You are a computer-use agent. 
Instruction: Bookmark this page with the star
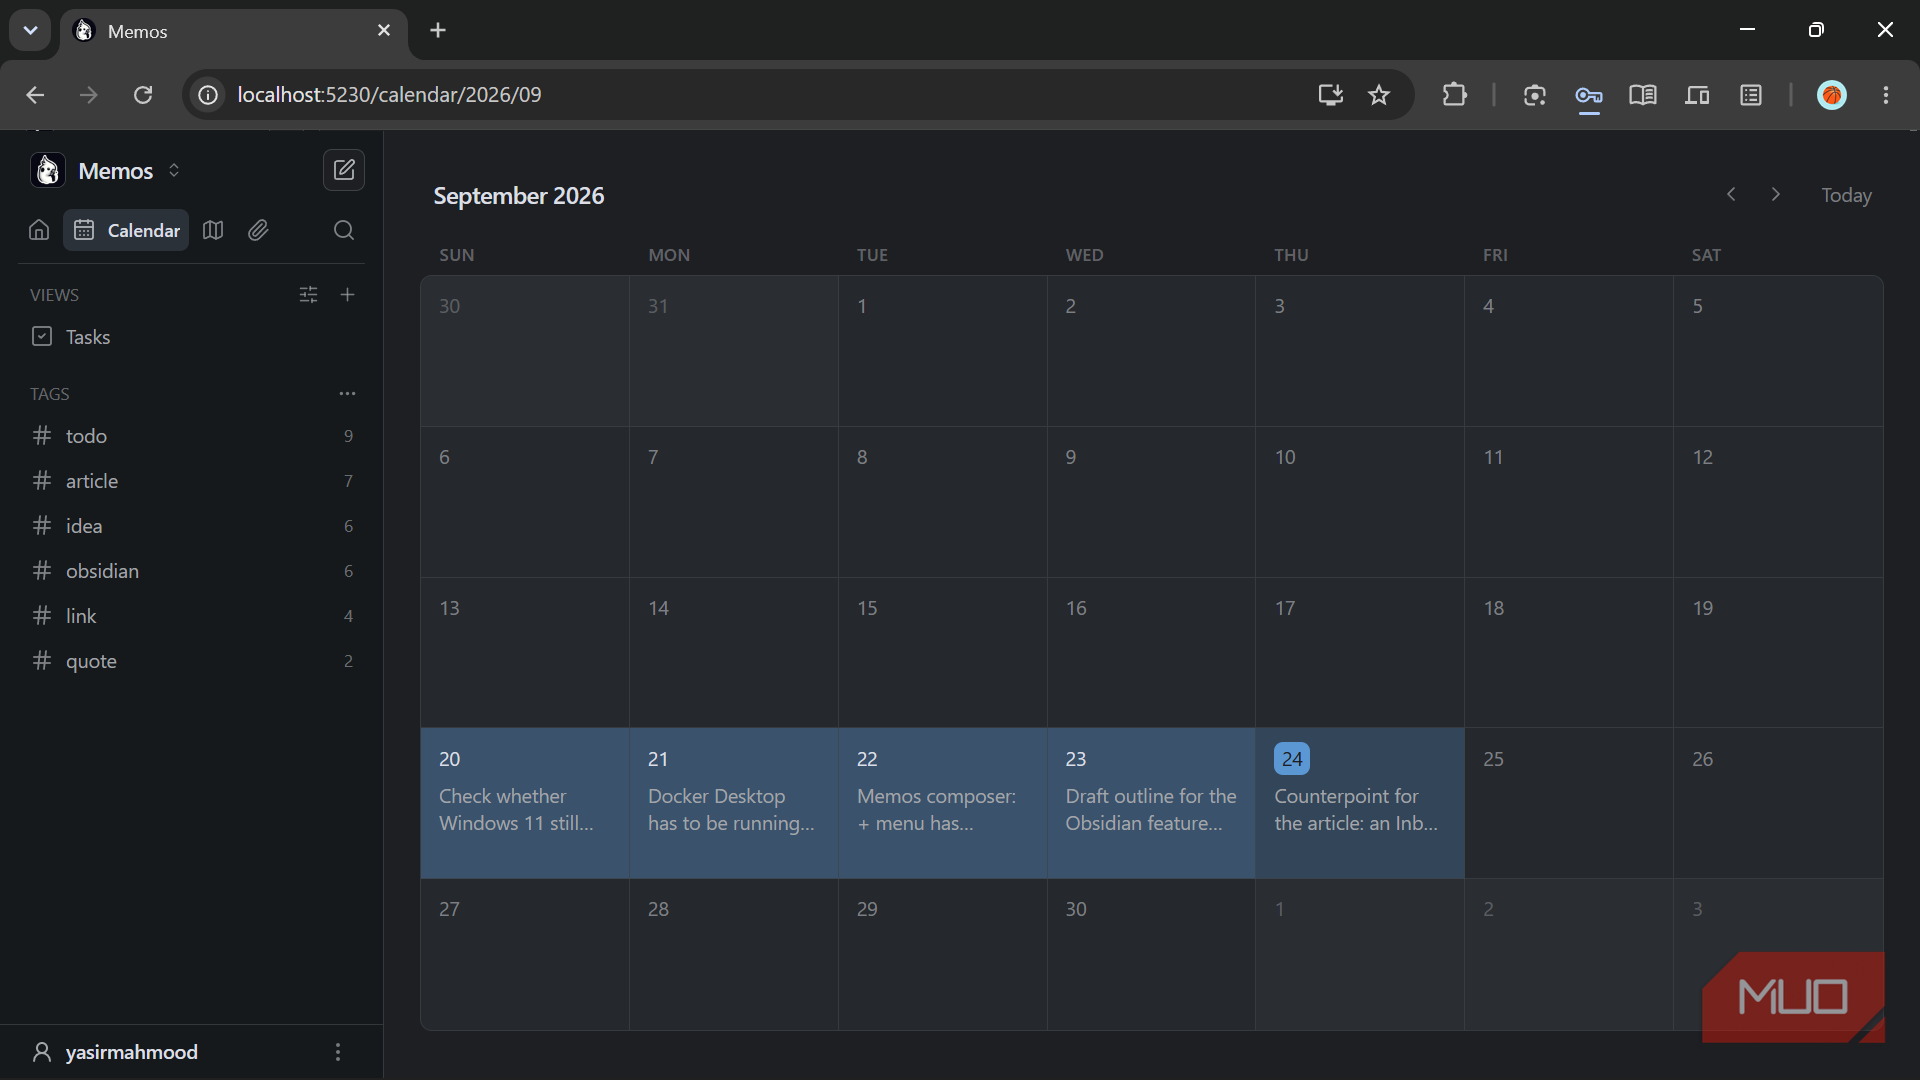(x=1379, y=94)
